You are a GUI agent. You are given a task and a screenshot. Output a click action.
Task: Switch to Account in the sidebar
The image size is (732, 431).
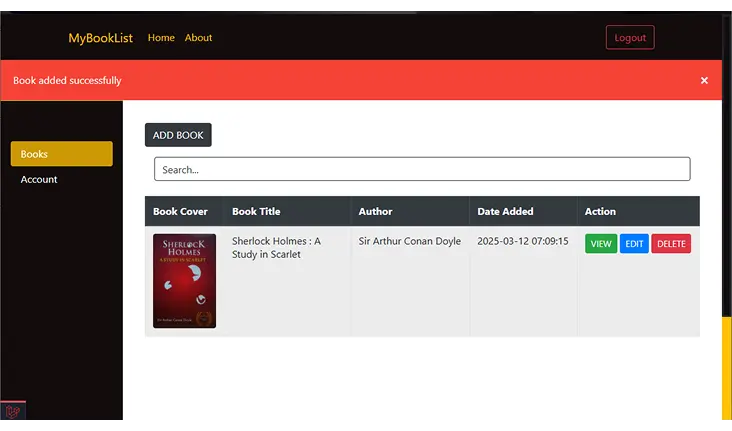(x=40, y=180)
